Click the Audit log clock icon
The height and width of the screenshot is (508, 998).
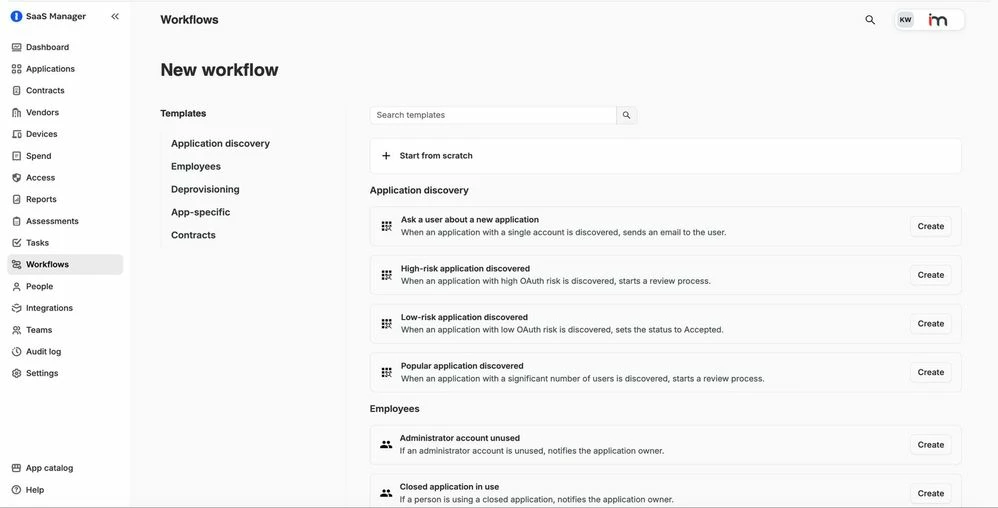(17, 351)
